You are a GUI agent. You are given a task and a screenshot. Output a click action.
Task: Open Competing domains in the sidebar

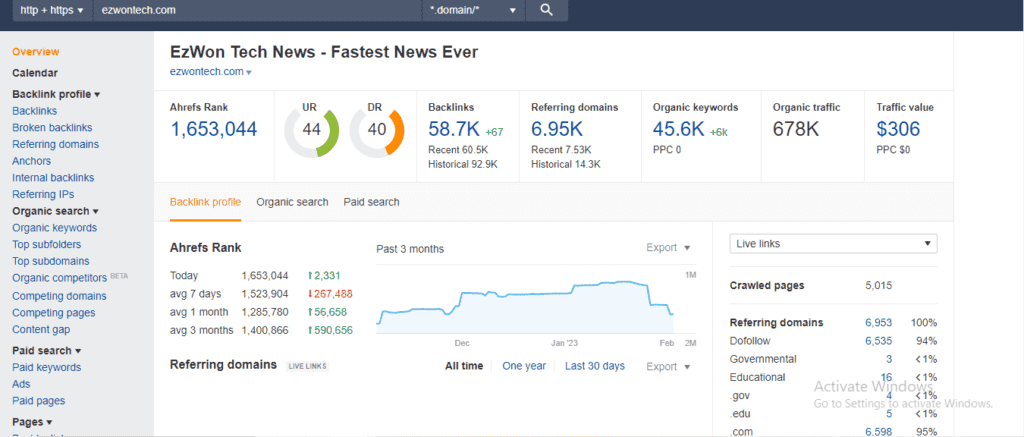click(59, 296)
